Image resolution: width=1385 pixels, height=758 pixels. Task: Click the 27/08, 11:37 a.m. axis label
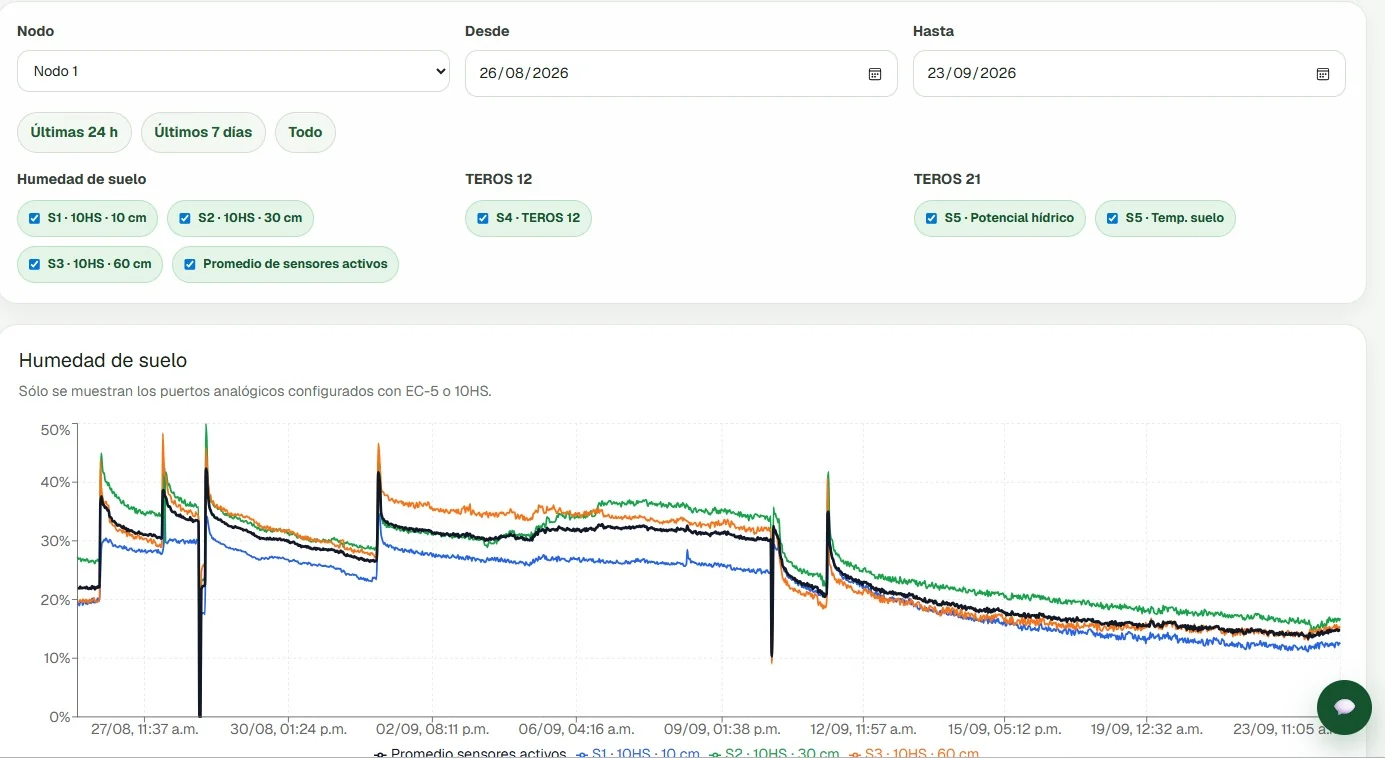[144, 729]
